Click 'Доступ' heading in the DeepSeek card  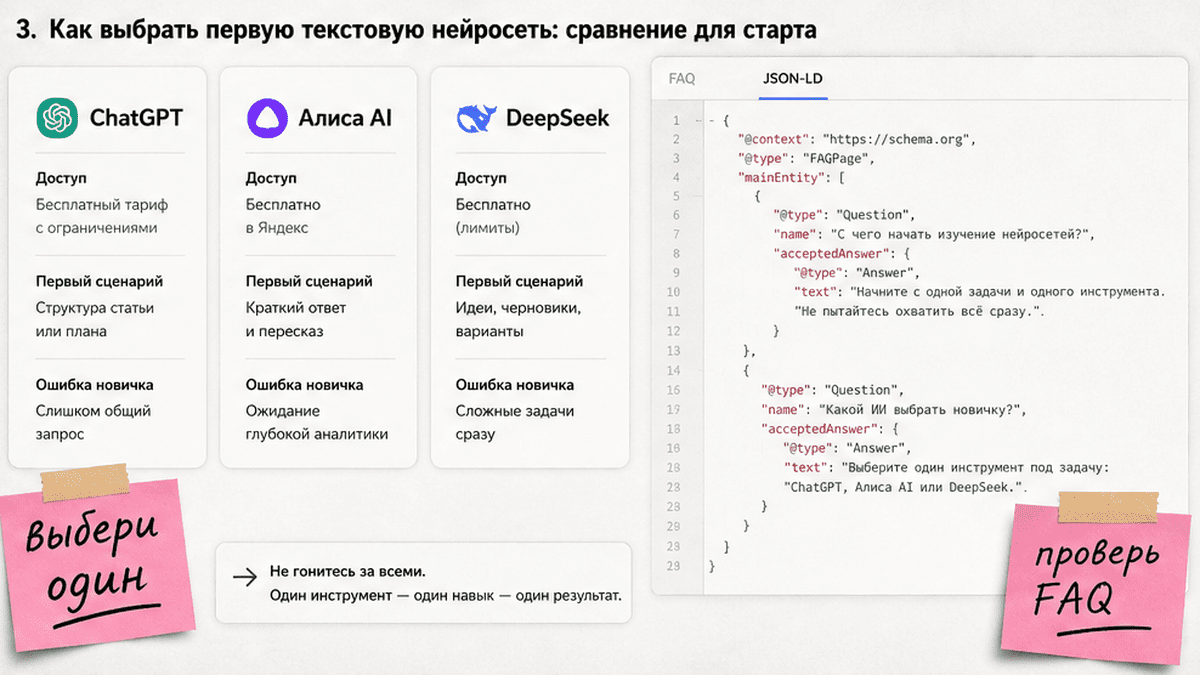pos(481,178)
